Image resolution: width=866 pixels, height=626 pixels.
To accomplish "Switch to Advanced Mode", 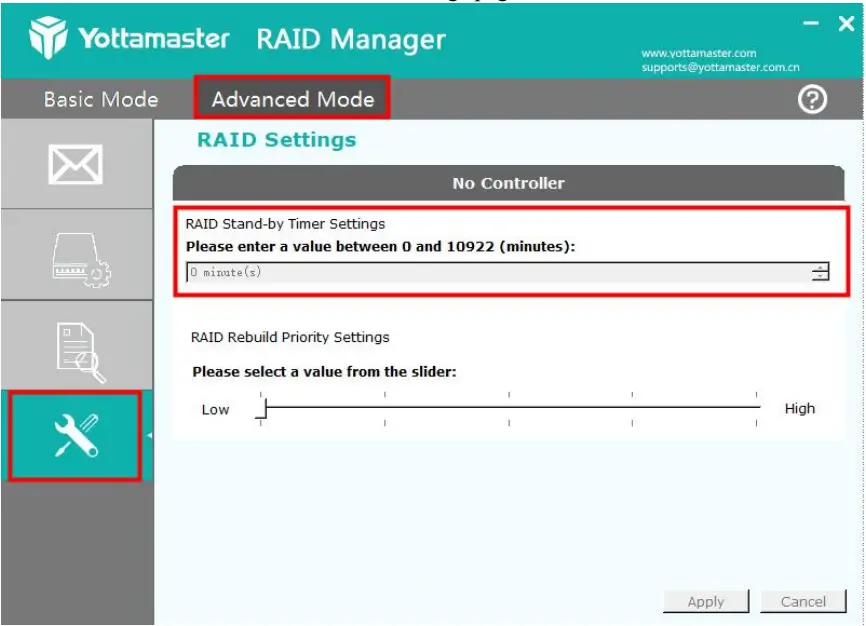I will click(293, 99).
